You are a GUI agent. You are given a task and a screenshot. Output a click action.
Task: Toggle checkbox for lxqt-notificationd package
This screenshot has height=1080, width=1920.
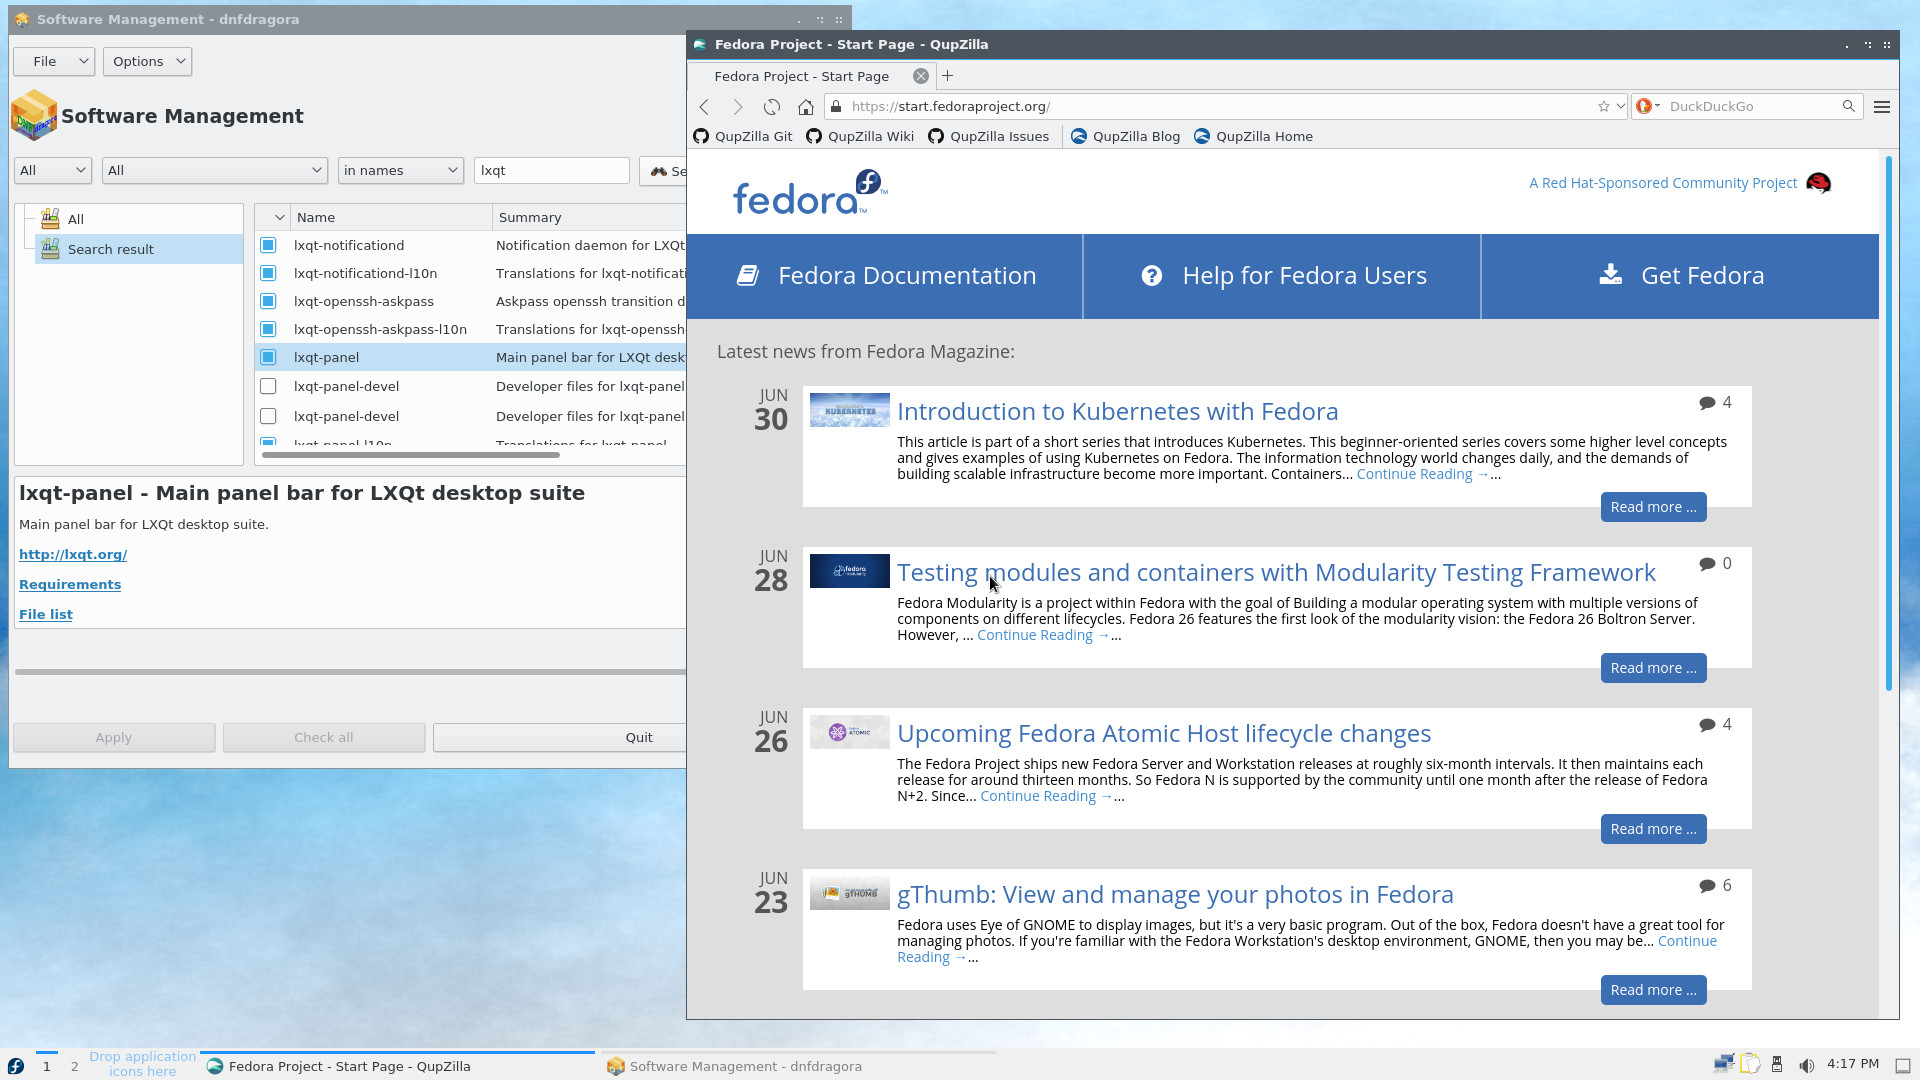269,244
